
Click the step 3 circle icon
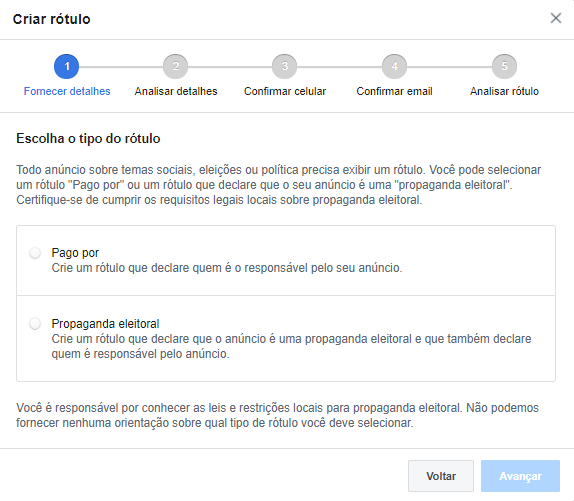pyautogui.click(x=284, y=66)
